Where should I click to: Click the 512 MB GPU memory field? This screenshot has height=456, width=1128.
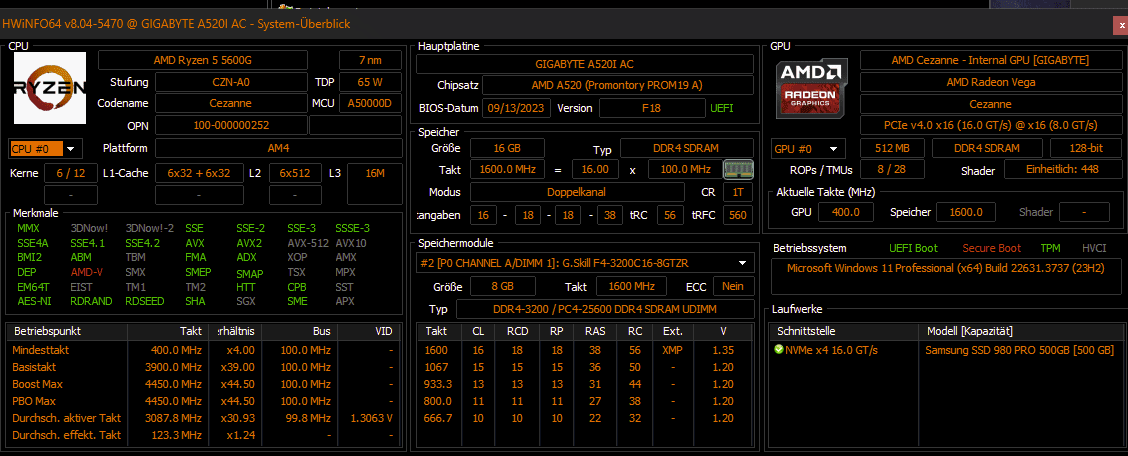[892, 149]
